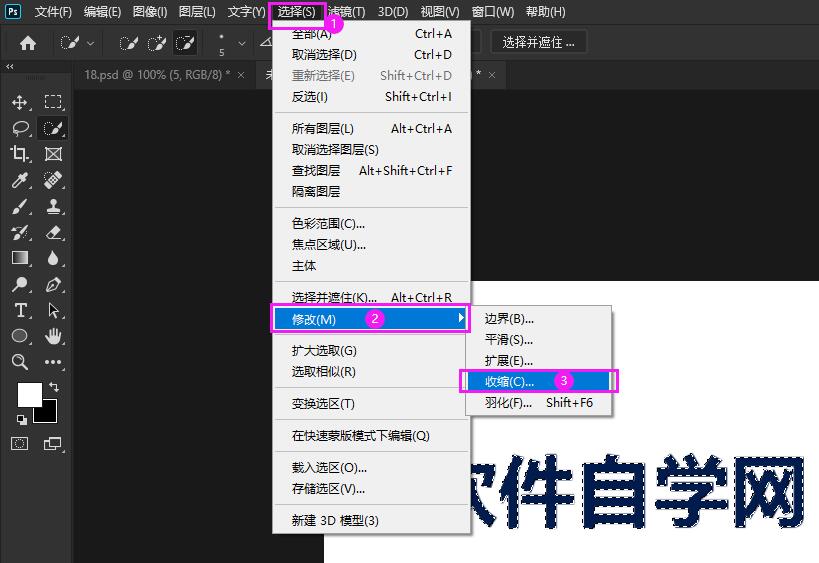The height and width of the screenshot is (563, 819).
Task: Select the Rectangular Marquee tool
Action: tap(53, 102)
